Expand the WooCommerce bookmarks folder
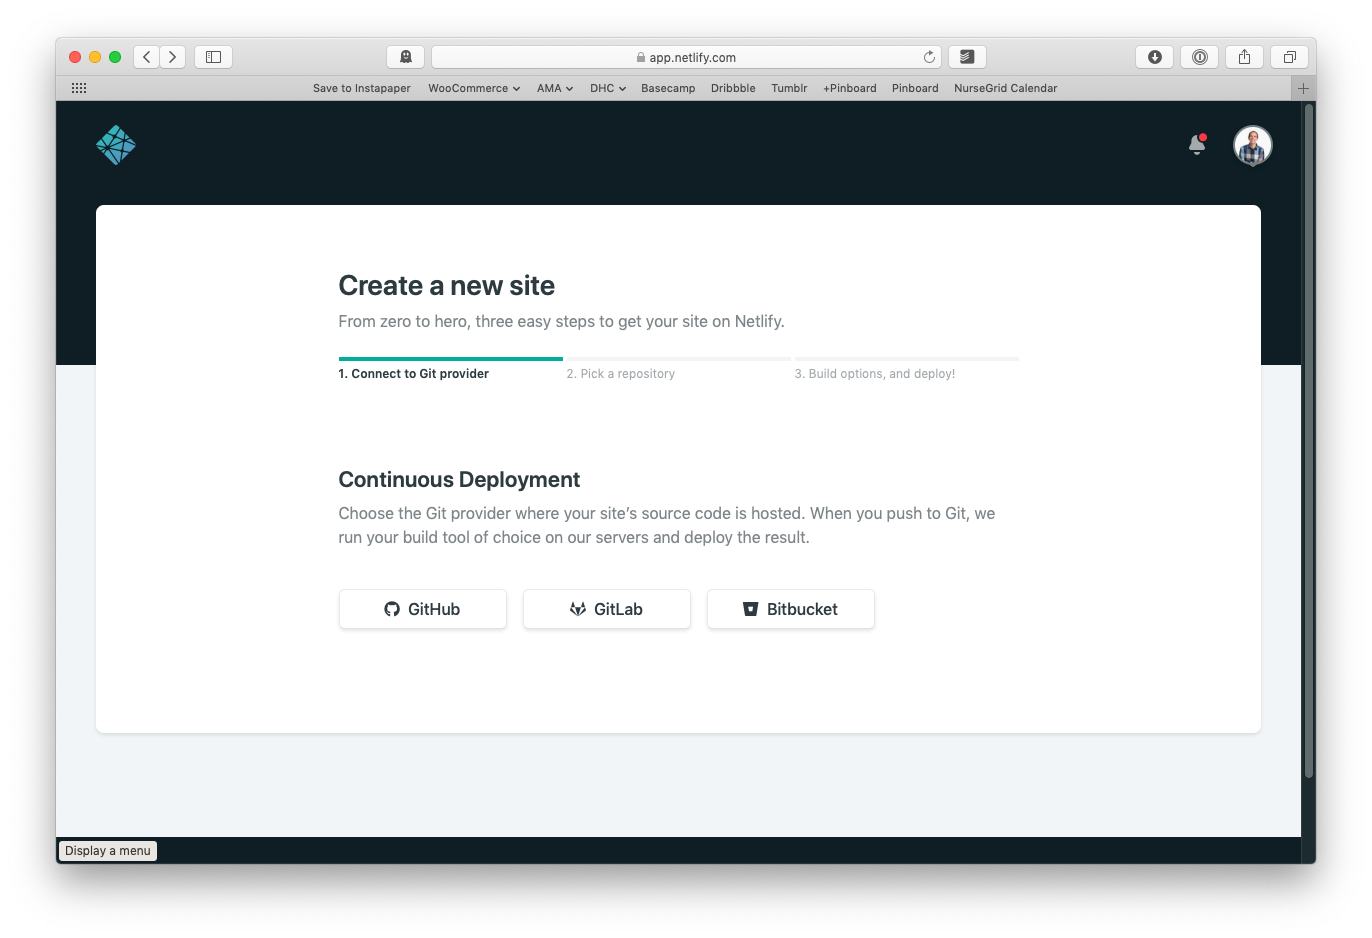 pyautogui.click(x=474, y=88)
